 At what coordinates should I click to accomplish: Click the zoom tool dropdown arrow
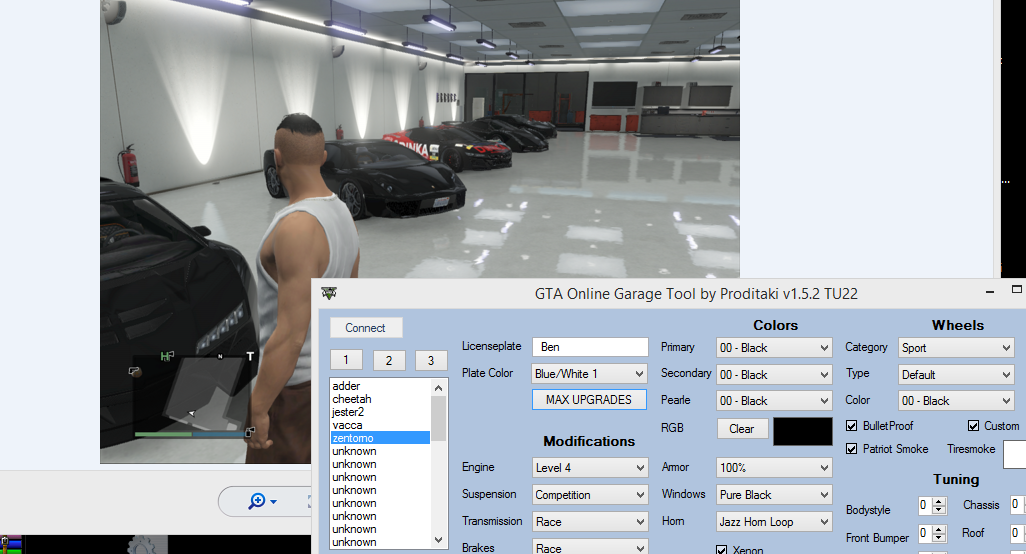[x=274, y=502]
